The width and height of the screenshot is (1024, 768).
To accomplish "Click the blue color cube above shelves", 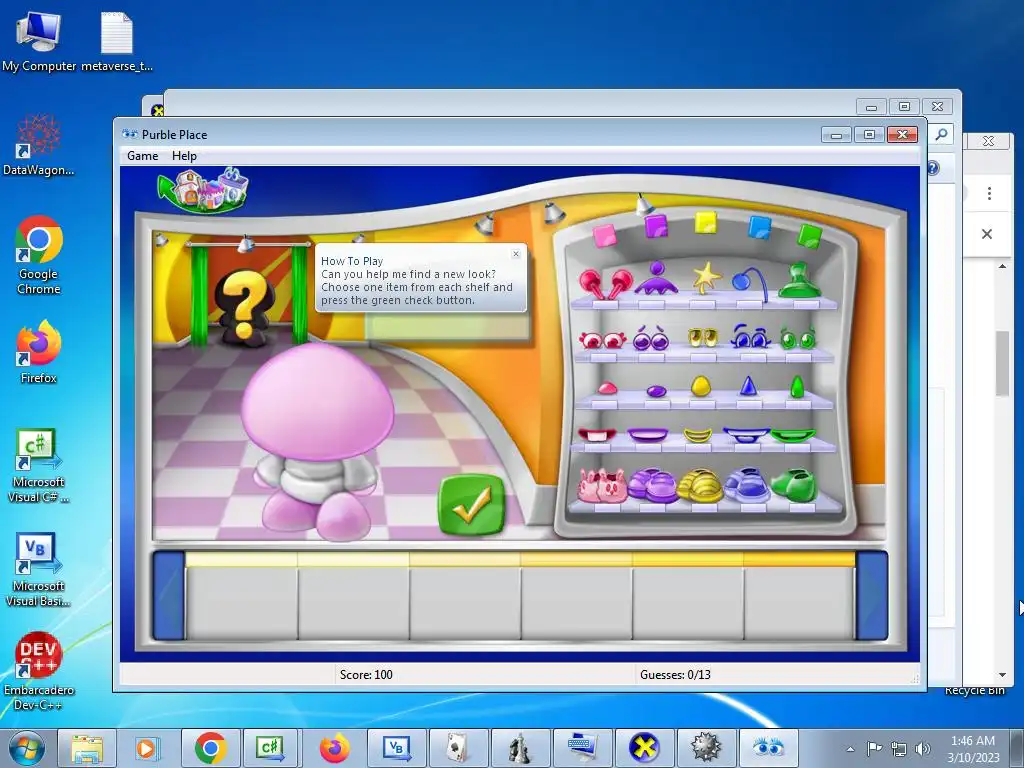I will [x=759, y=227].
